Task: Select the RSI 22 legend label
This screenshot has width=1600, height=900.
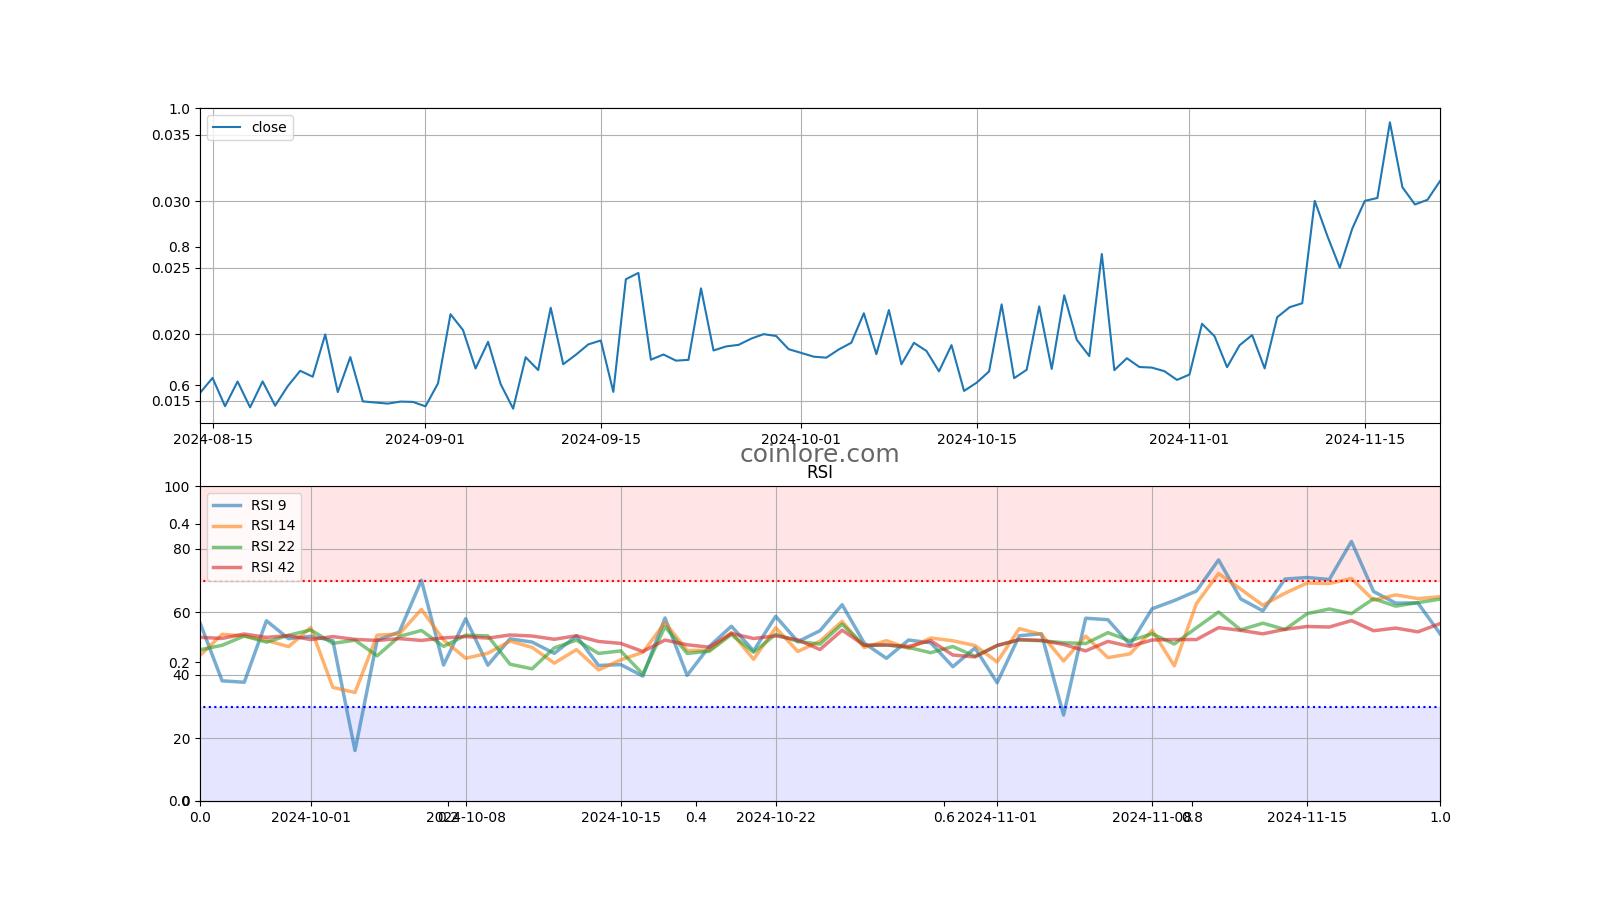Action: (x=273, y=547)
